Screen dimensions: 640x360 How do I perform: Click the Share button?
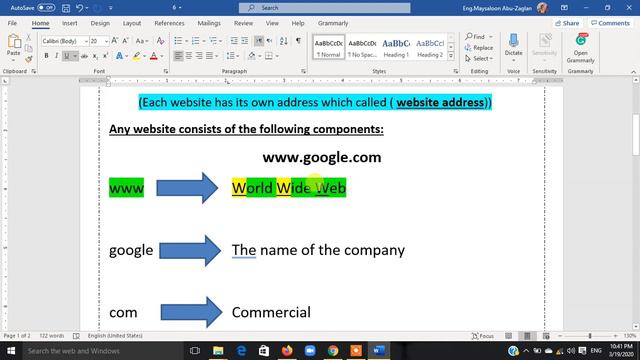[x=567, y=23]
